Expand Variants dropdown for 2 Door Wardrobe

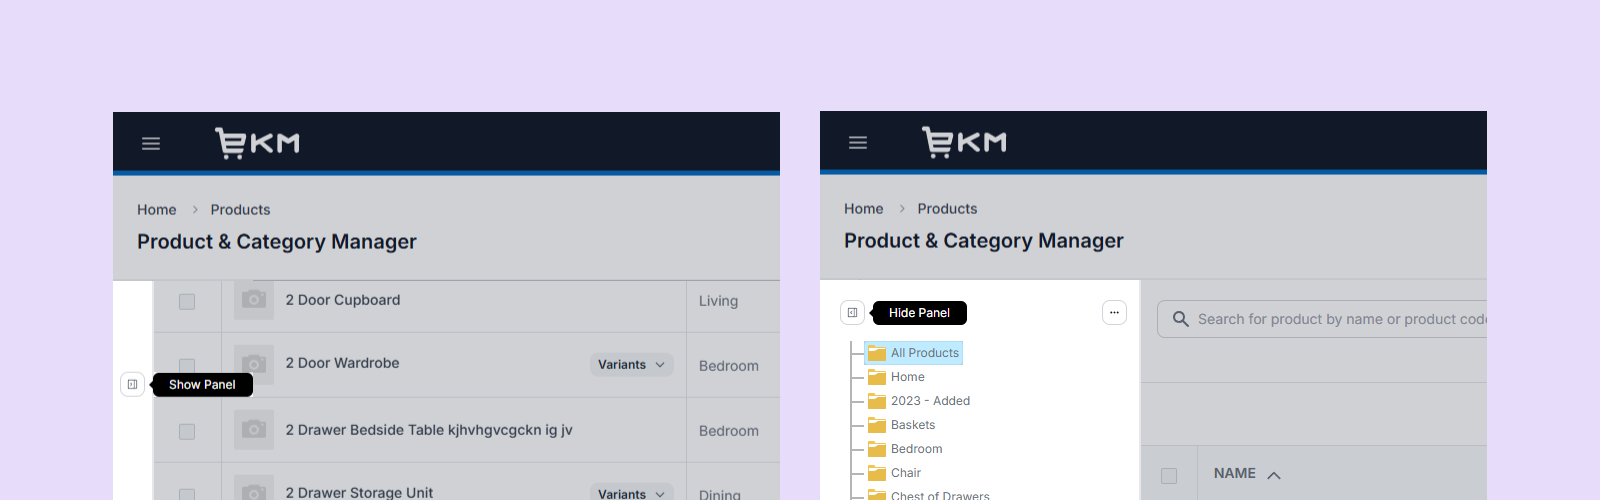(x=631, y=365)
